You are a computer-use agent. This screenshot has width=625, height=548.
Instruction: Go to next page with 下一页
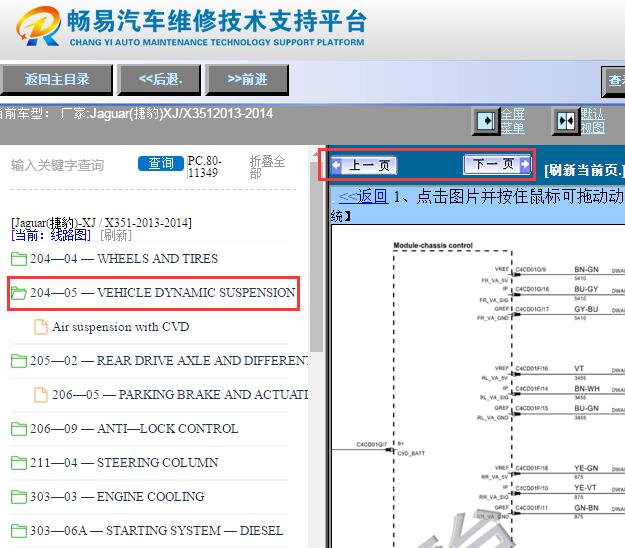pyautogui.click(x=497, y=164)
